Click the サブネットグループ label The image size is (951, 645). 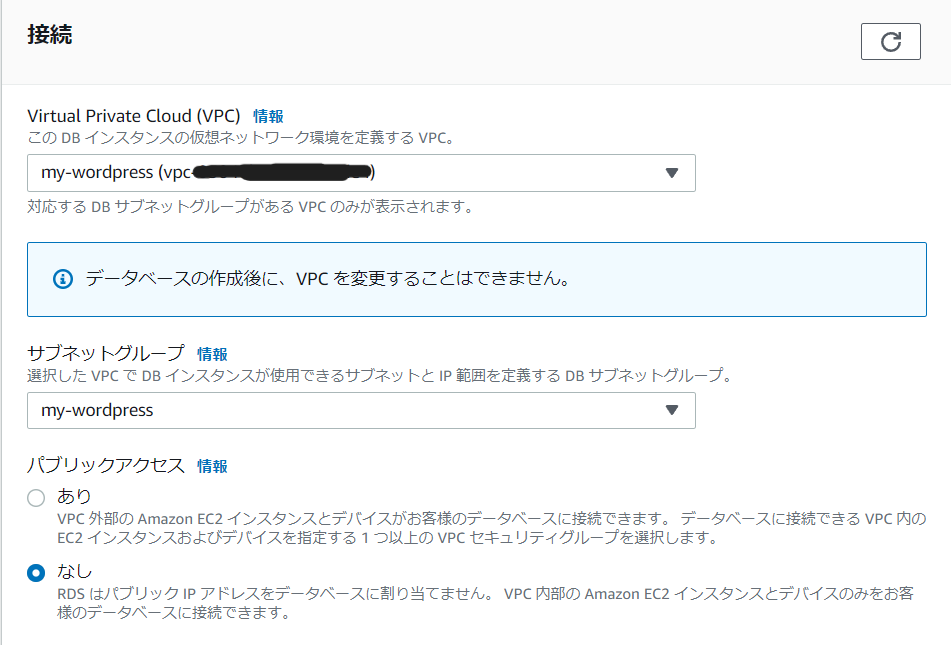point(106,353)
